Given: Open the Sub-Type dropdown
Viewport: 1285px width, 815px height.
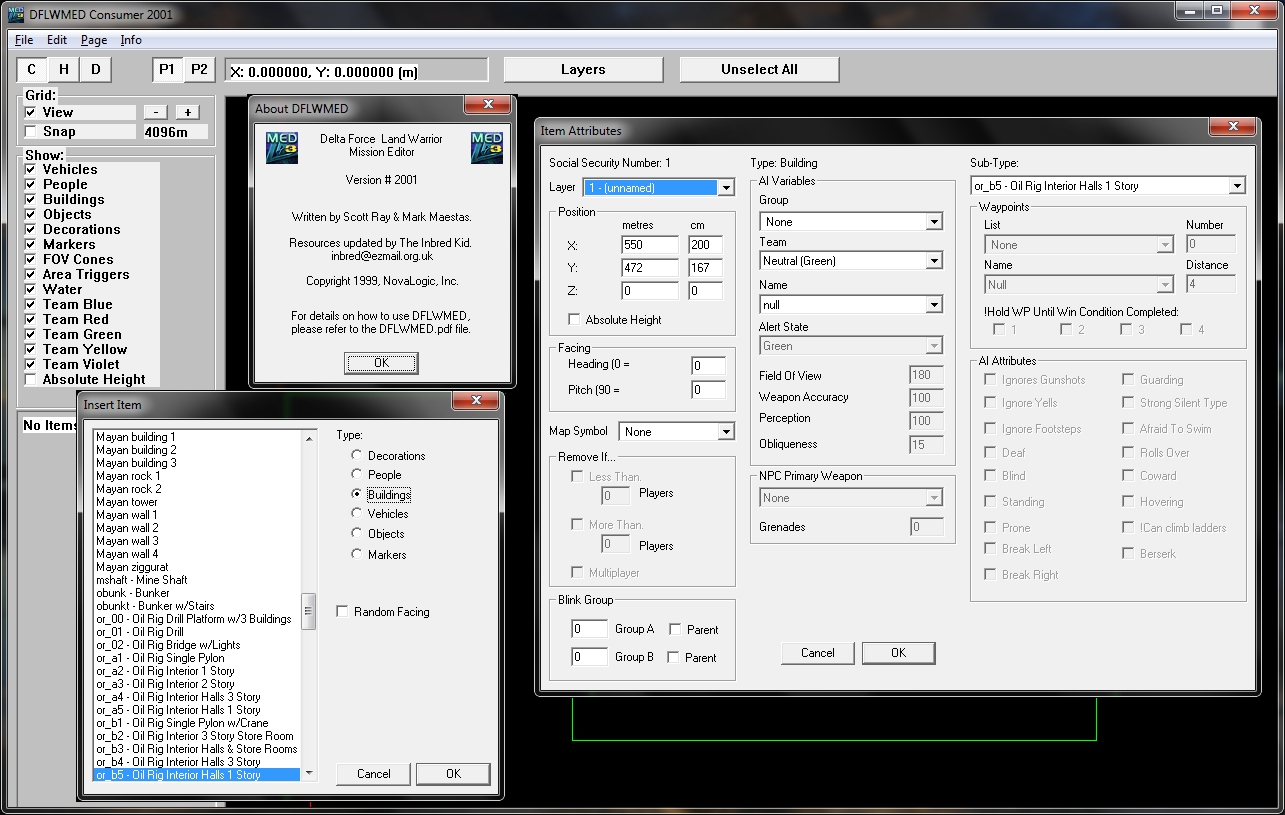Looking at the screenshot, I should click(1108, 186).
